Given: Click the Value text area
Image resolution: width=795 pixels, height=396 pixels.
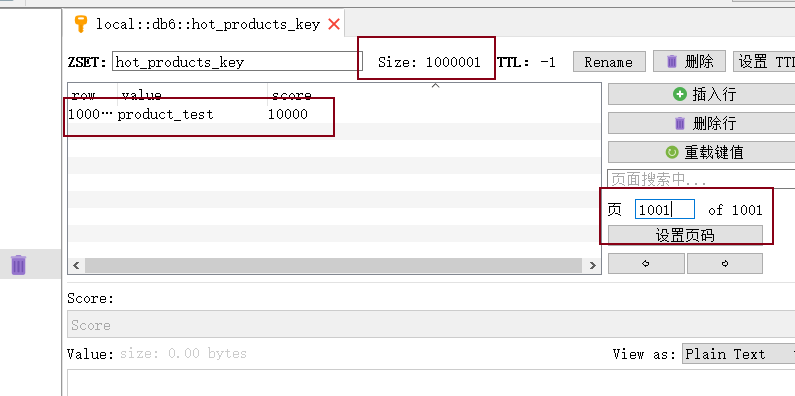Looking at the screenshot, I should coord(431,383).
